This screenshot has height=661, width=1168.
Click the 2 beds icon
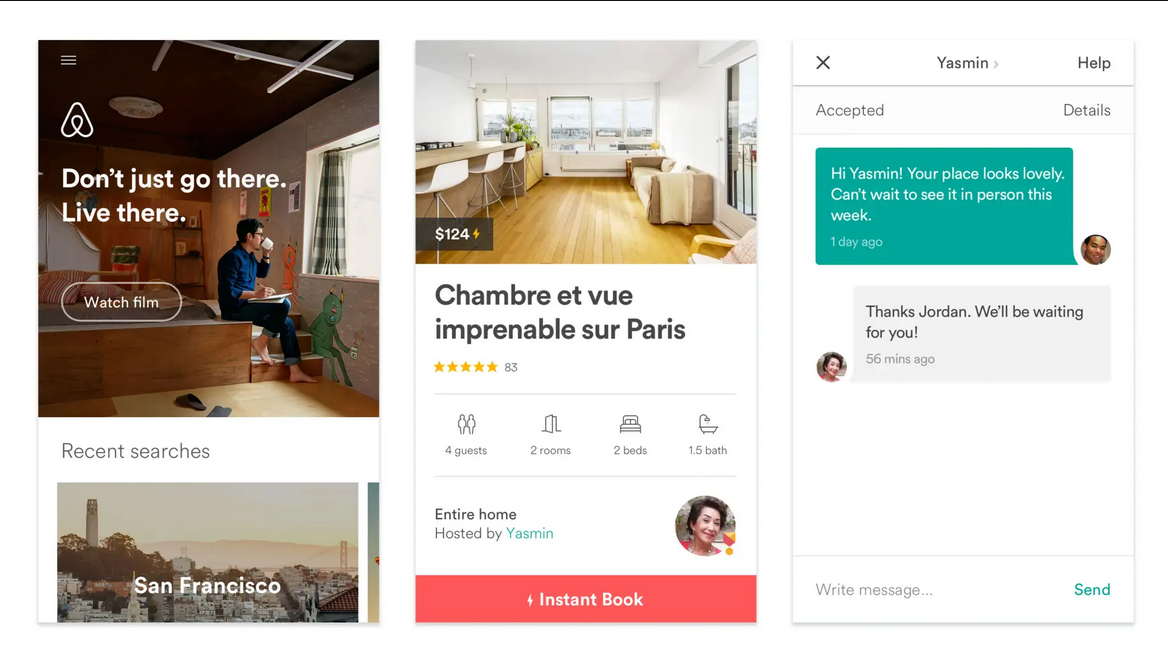[630, 424]
